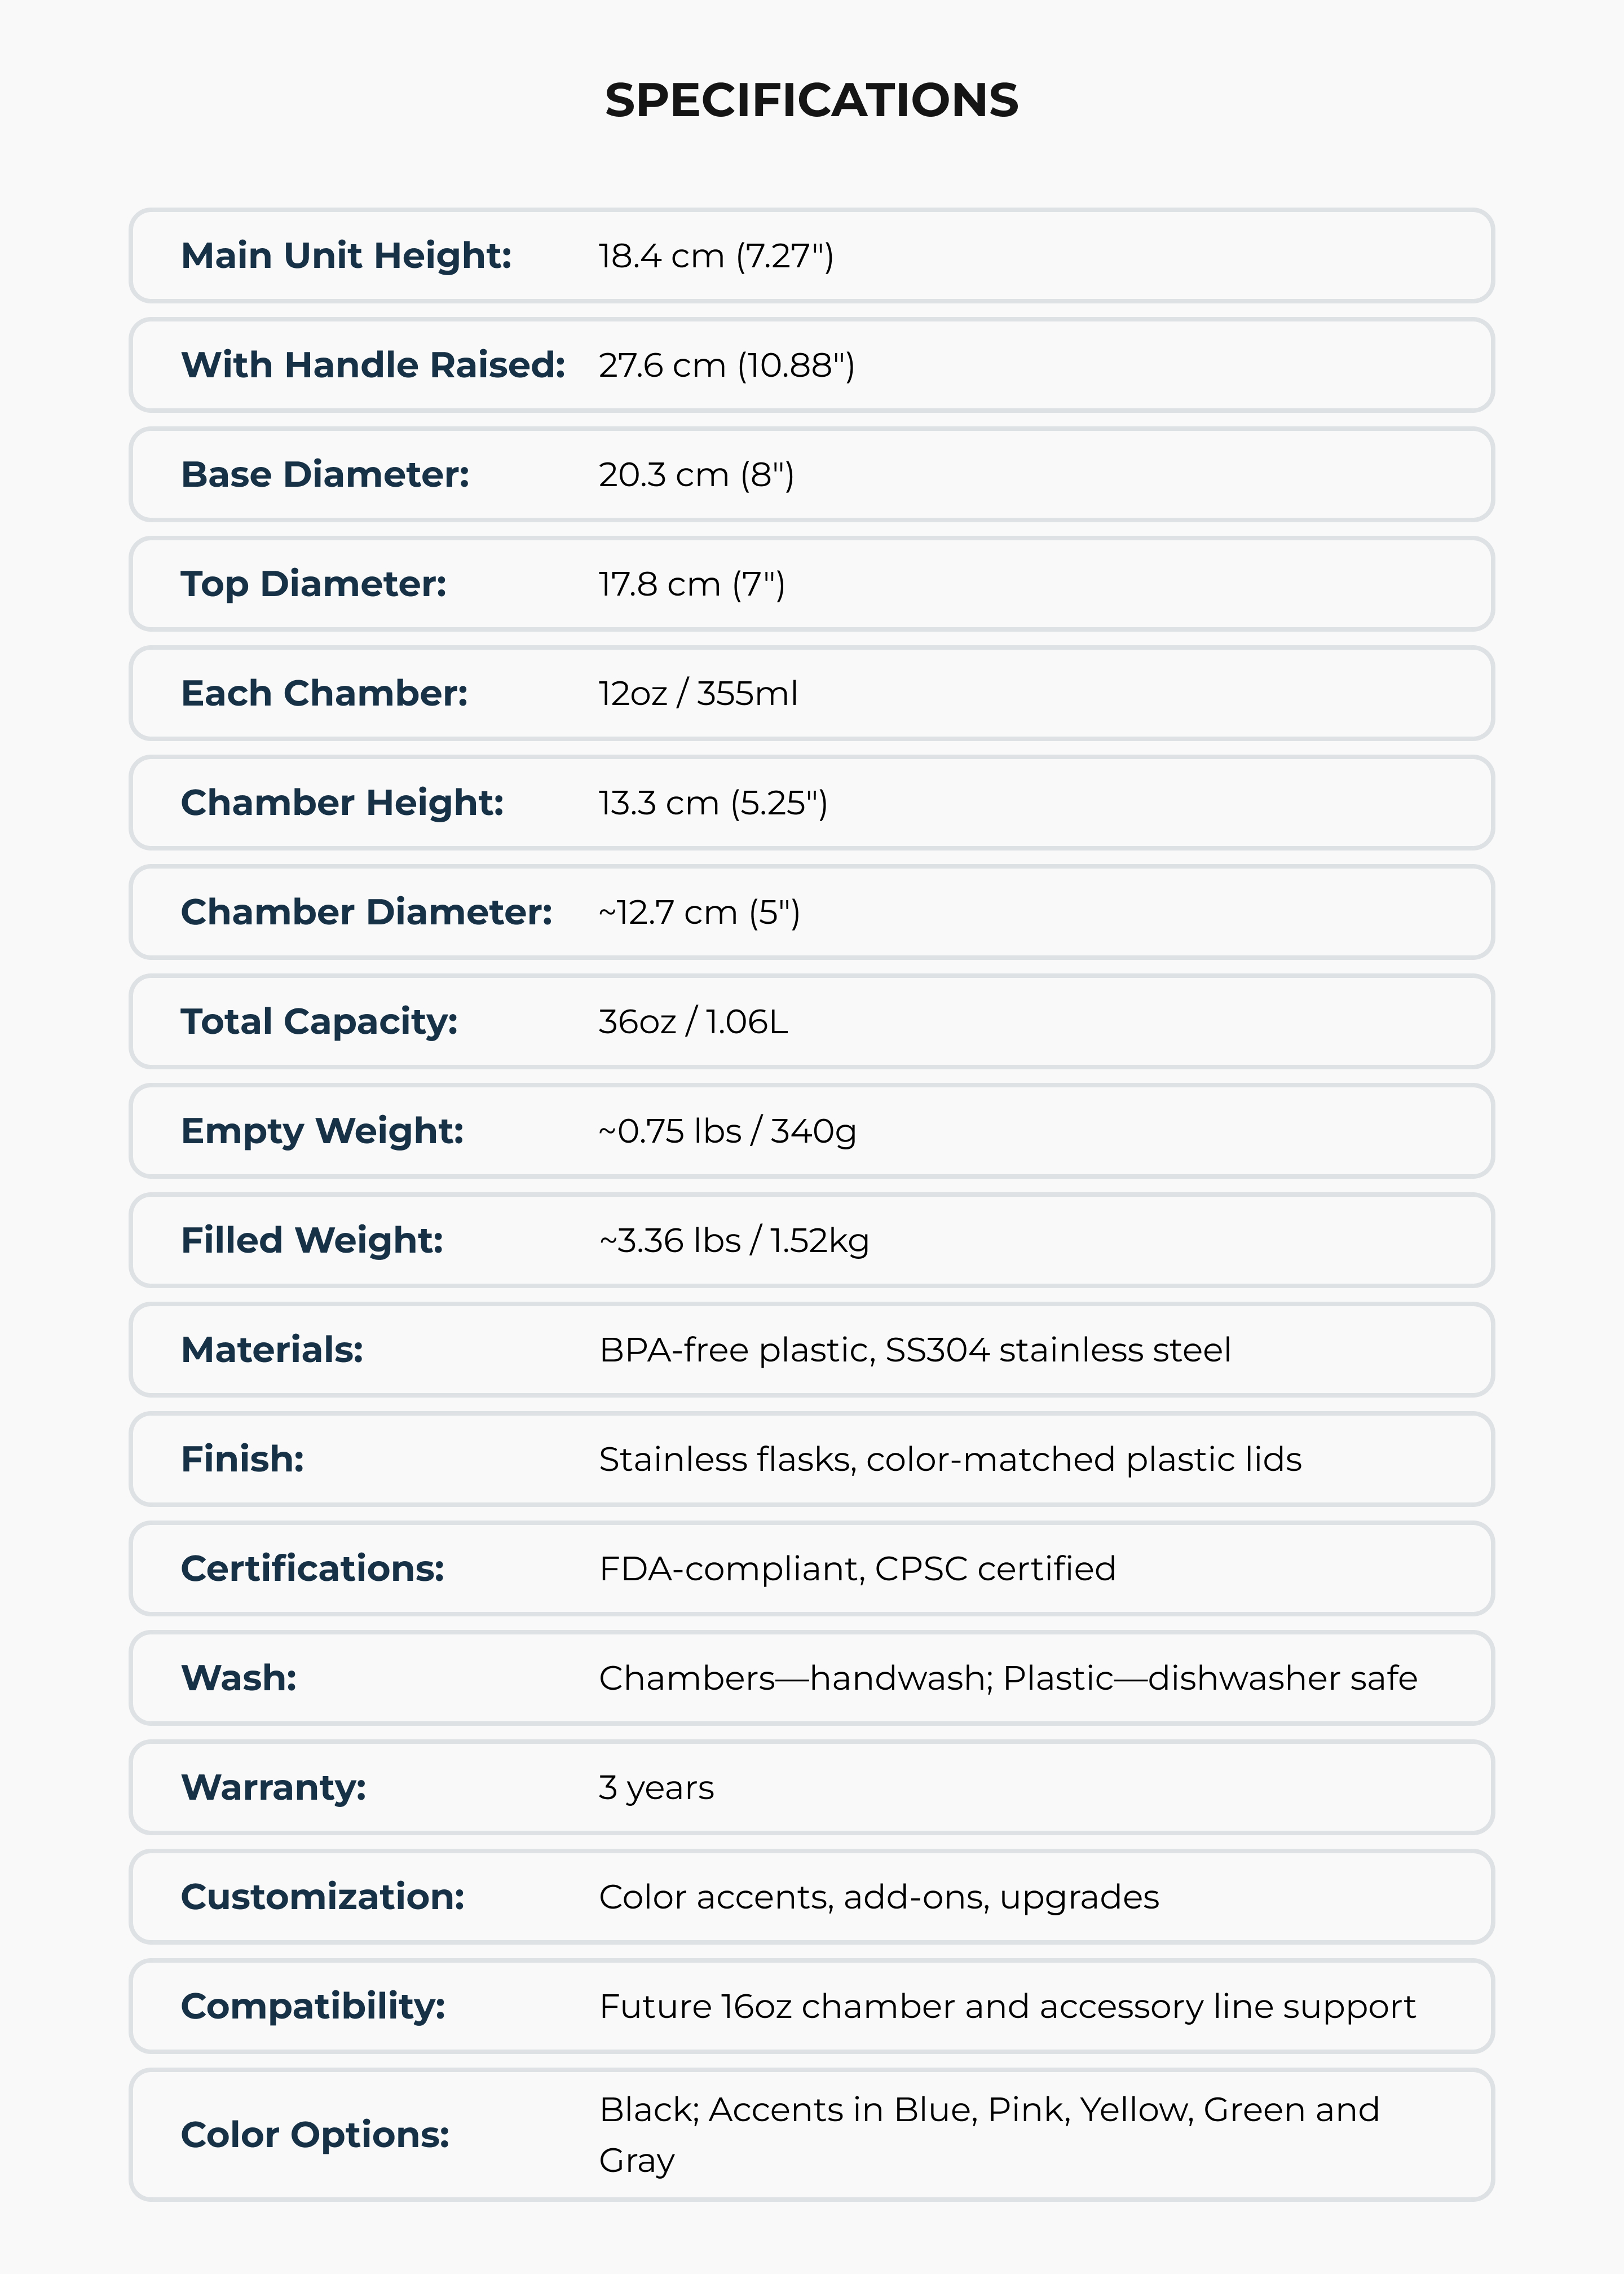Screen dimensions: 1624x2274
Task: Select the Total Capacity 36oz value
Action: tap(693, 1022)
